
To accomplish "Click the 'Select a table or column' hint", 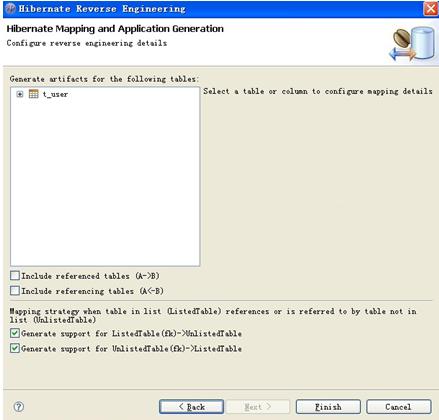I will (x=318, y=91).
